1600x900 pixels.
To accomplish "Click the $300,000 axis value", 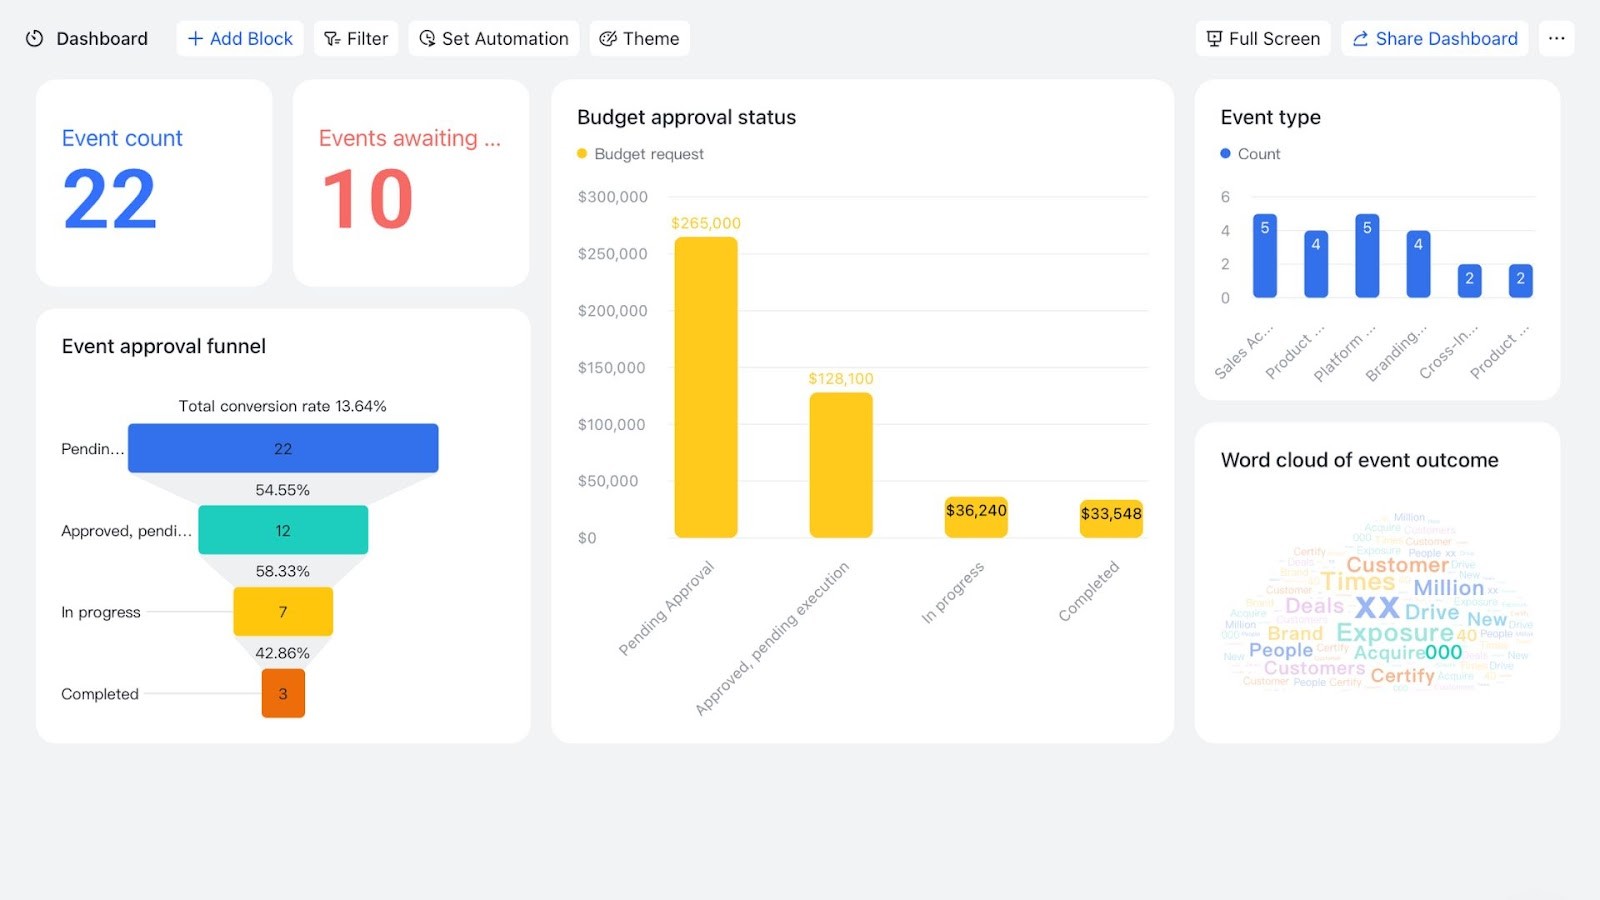I will (613, 197).
